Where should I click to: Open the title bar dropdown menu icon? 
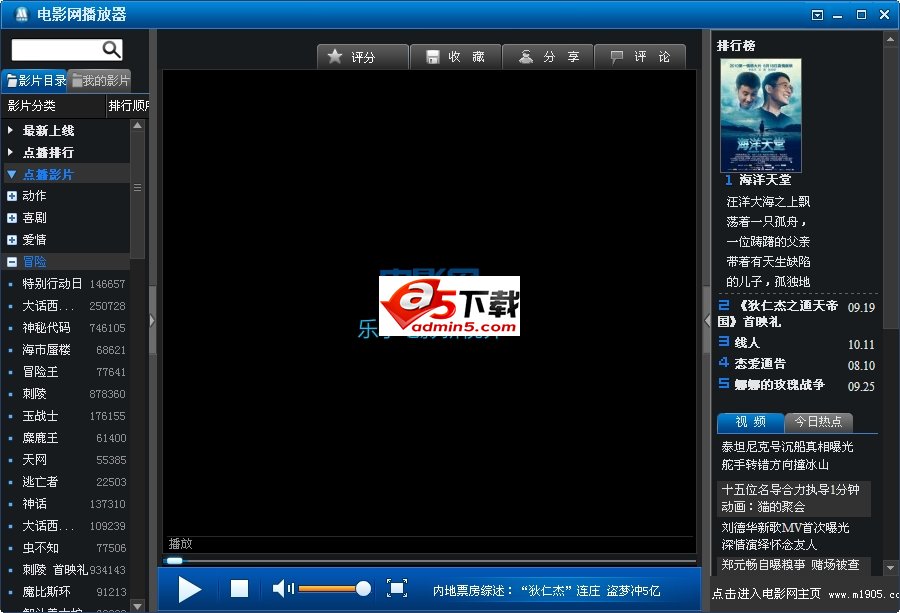tap(817, 14)
